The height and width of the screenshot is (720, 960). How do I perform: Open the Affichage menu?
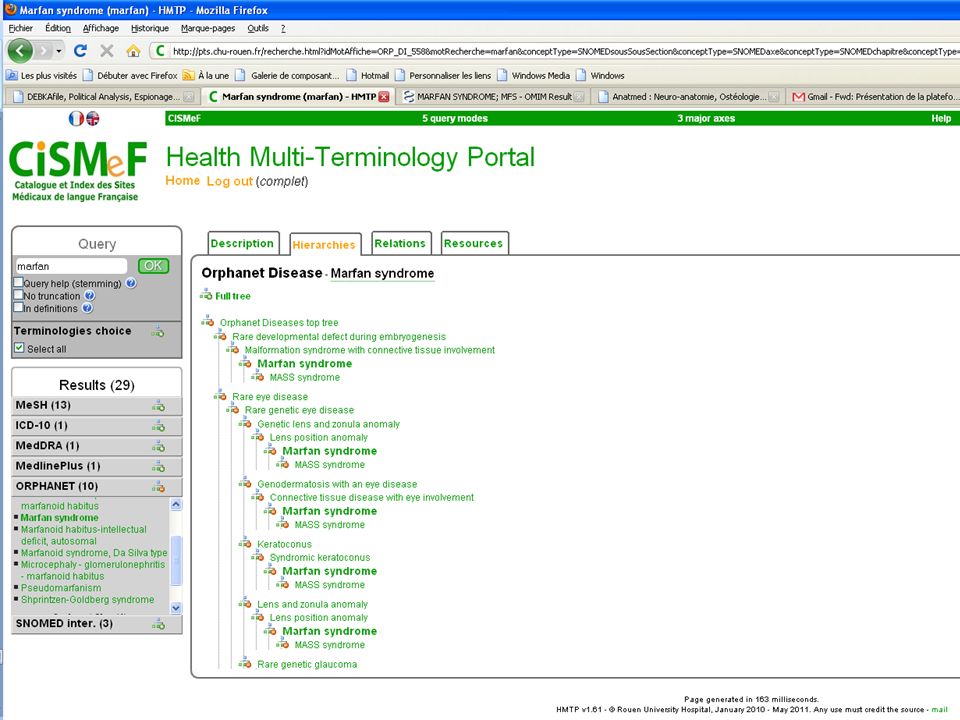click(x=101, y=28)
